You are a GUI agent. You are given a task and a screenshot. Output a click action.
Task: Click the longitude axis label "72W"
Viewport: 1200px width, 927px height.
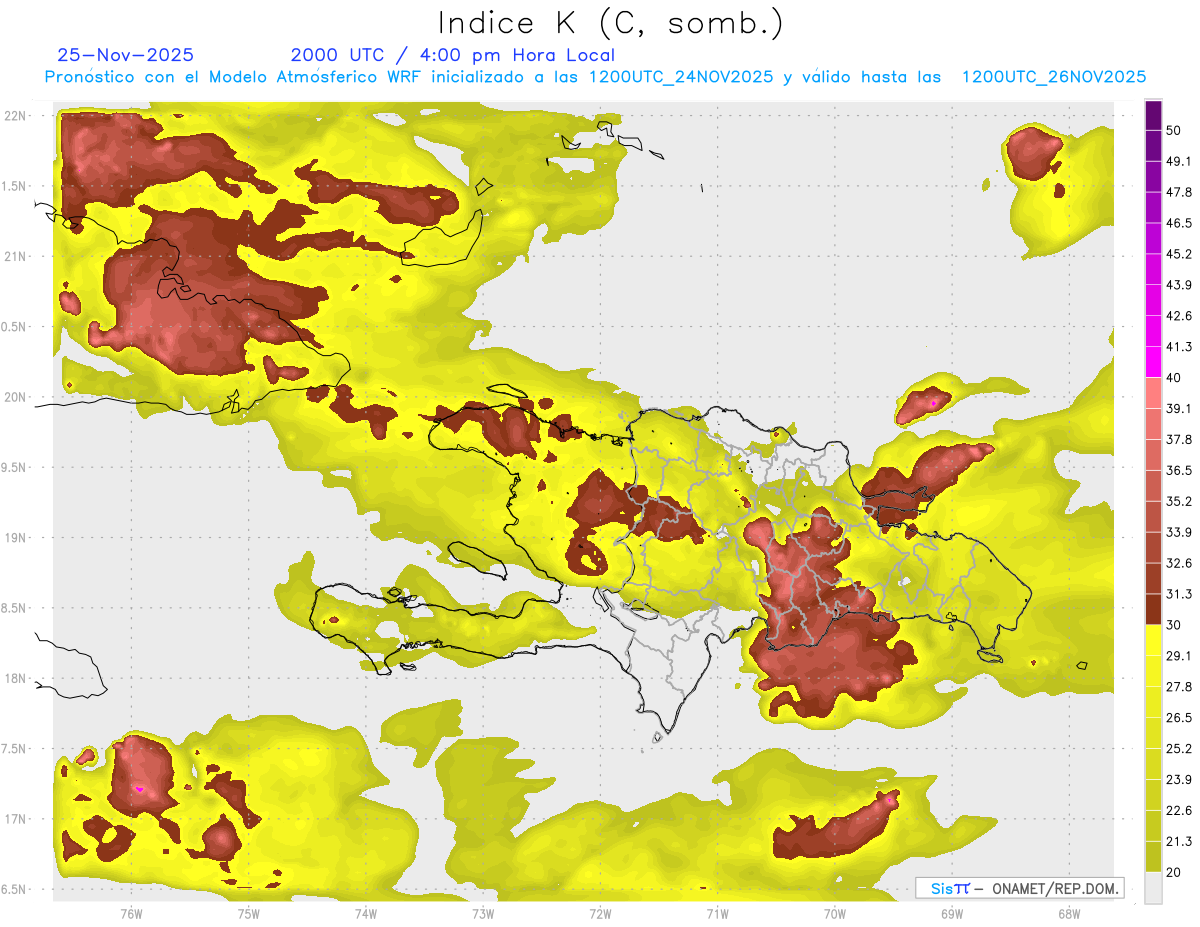pyautogui.click(x=600, y=914)
